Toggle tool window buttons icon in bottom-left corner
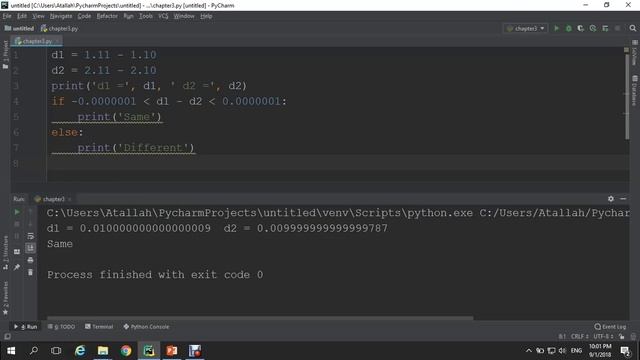This screenshot has height=360, width=640. click(7, 337)
